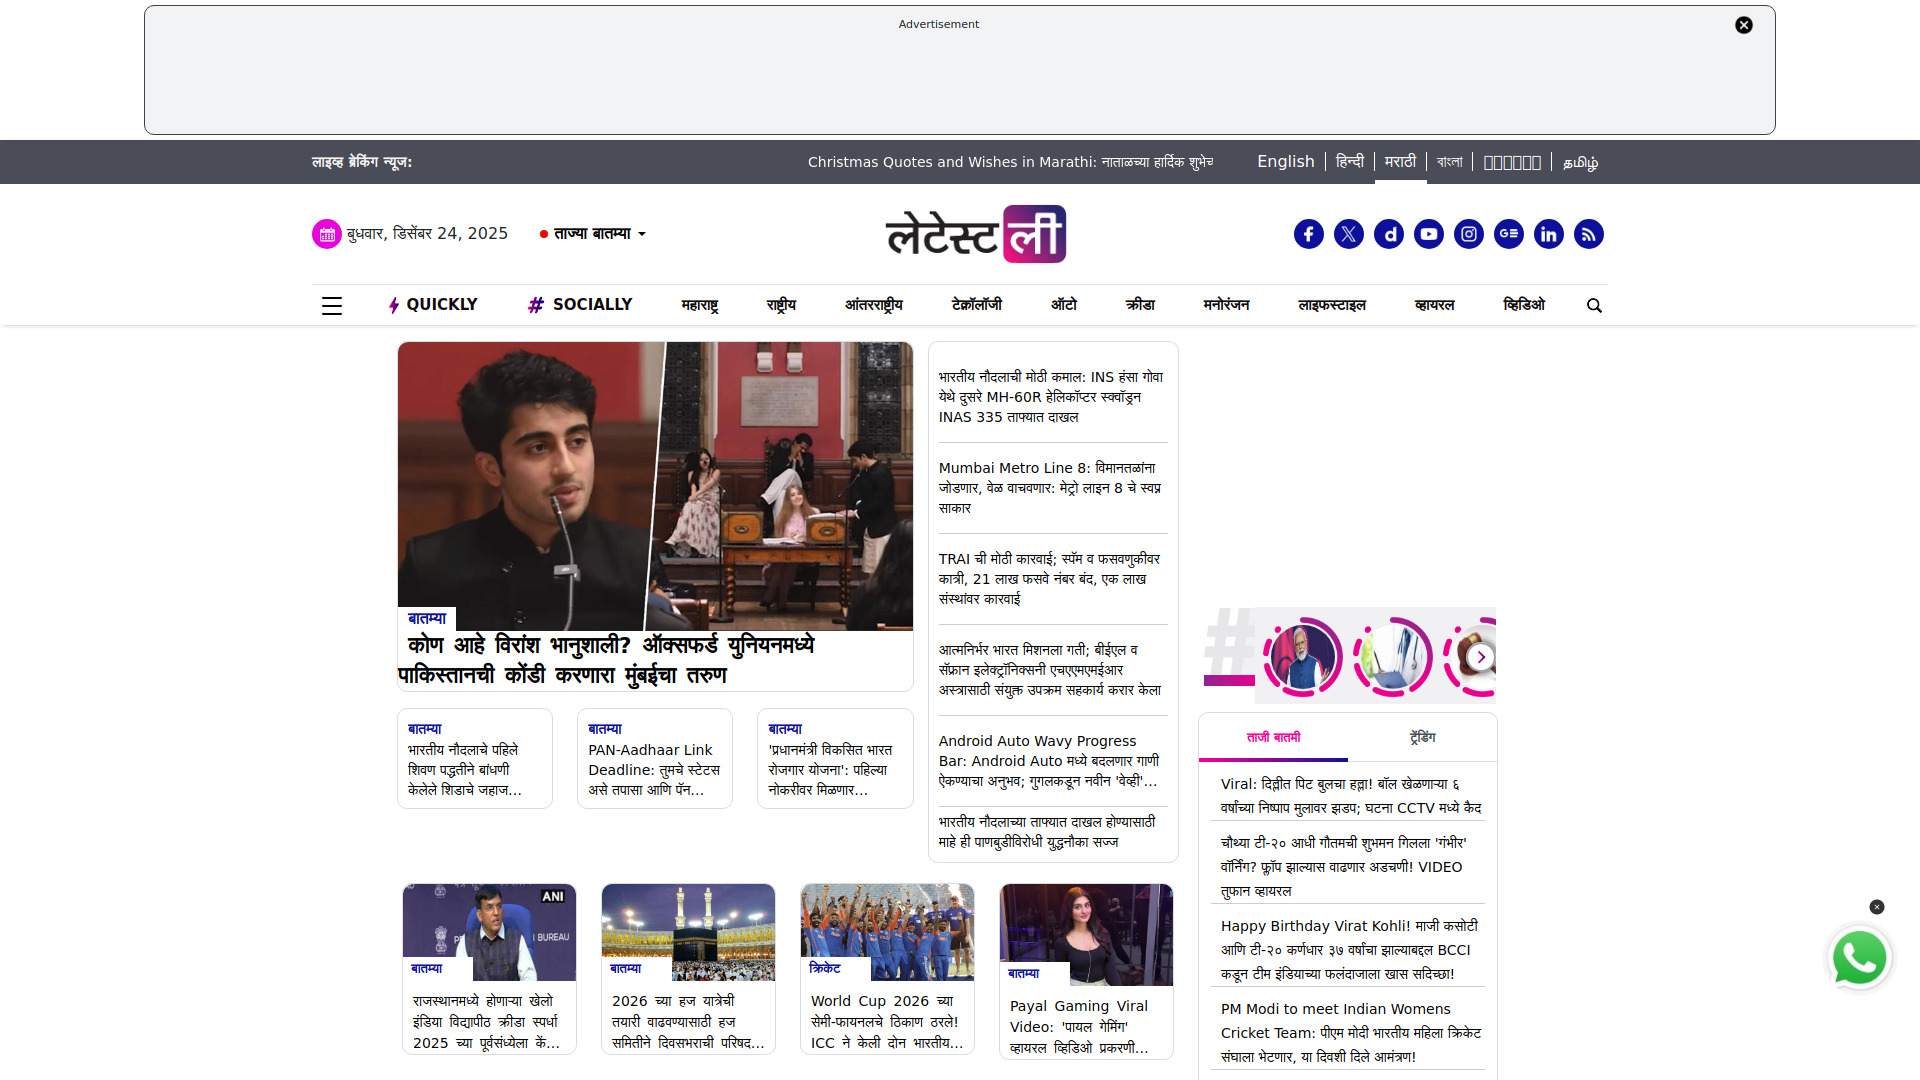Open the hamburger menu icon
The image size is (1920, 1080).
pyautogui.click(x=332, y=306)
